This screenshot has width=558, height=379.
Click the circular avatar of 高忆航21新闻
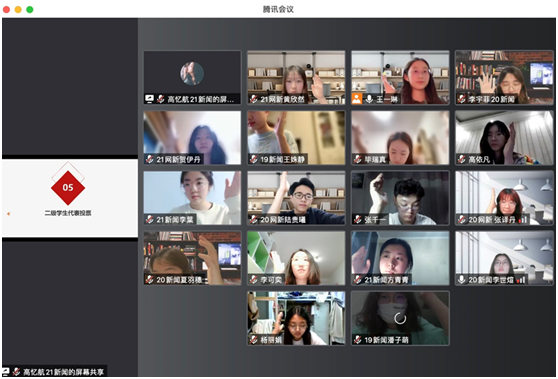coord(192,74)
